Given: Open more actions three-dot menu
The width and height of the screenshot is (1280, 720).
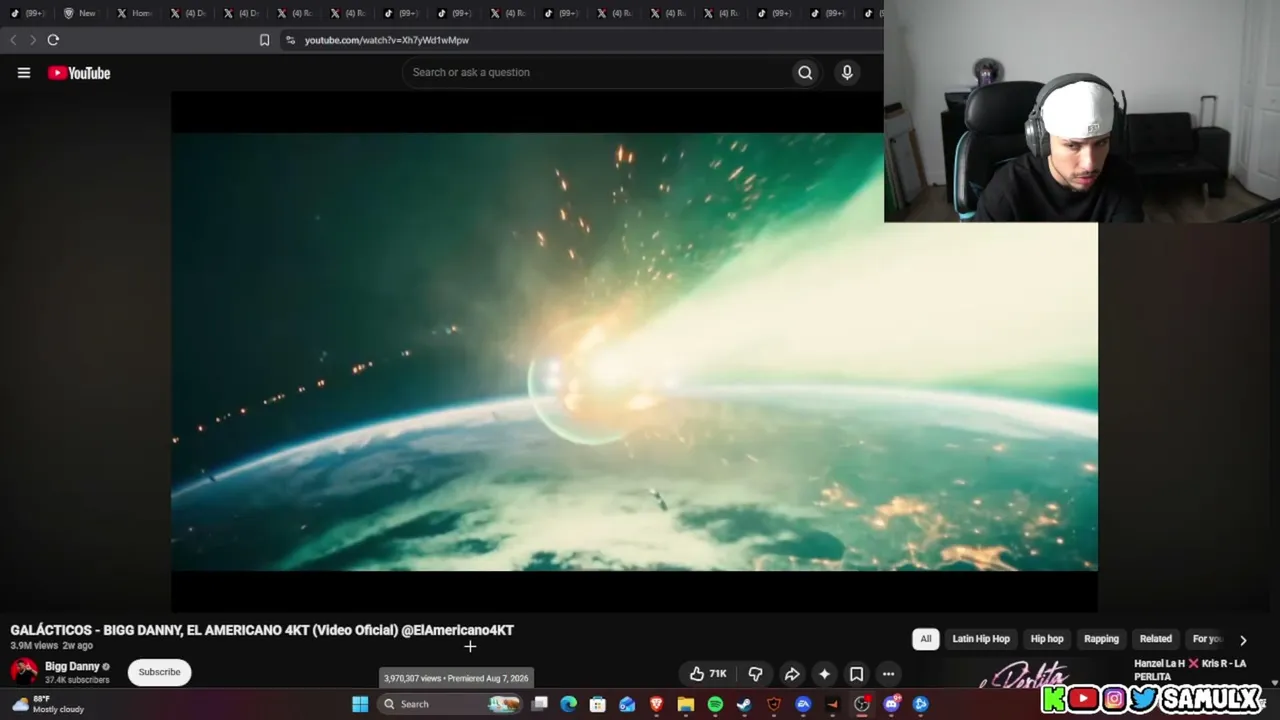Looking at the screenshot, I should pos(888,674).
